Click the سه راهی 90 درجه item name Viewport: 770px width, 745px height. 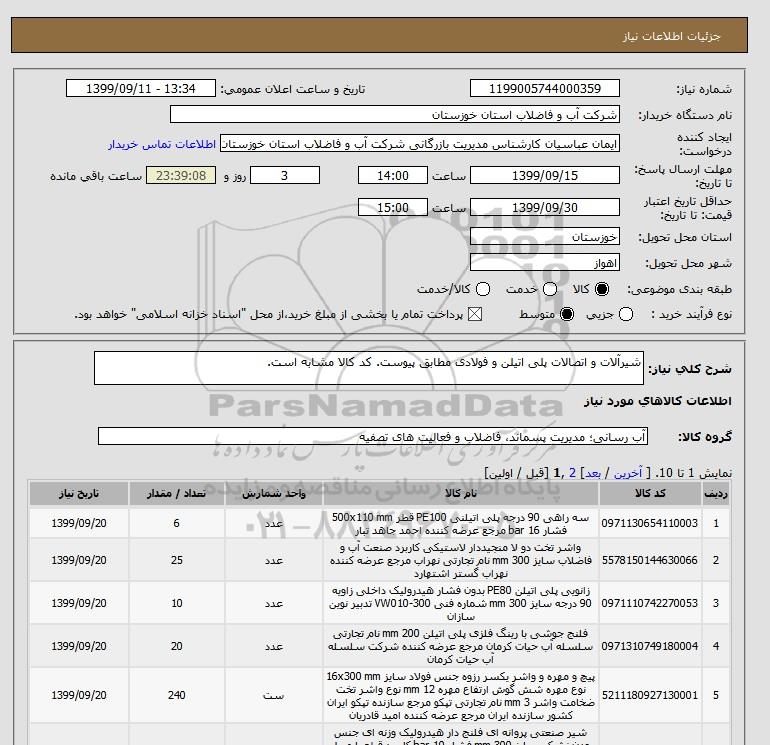460,524
